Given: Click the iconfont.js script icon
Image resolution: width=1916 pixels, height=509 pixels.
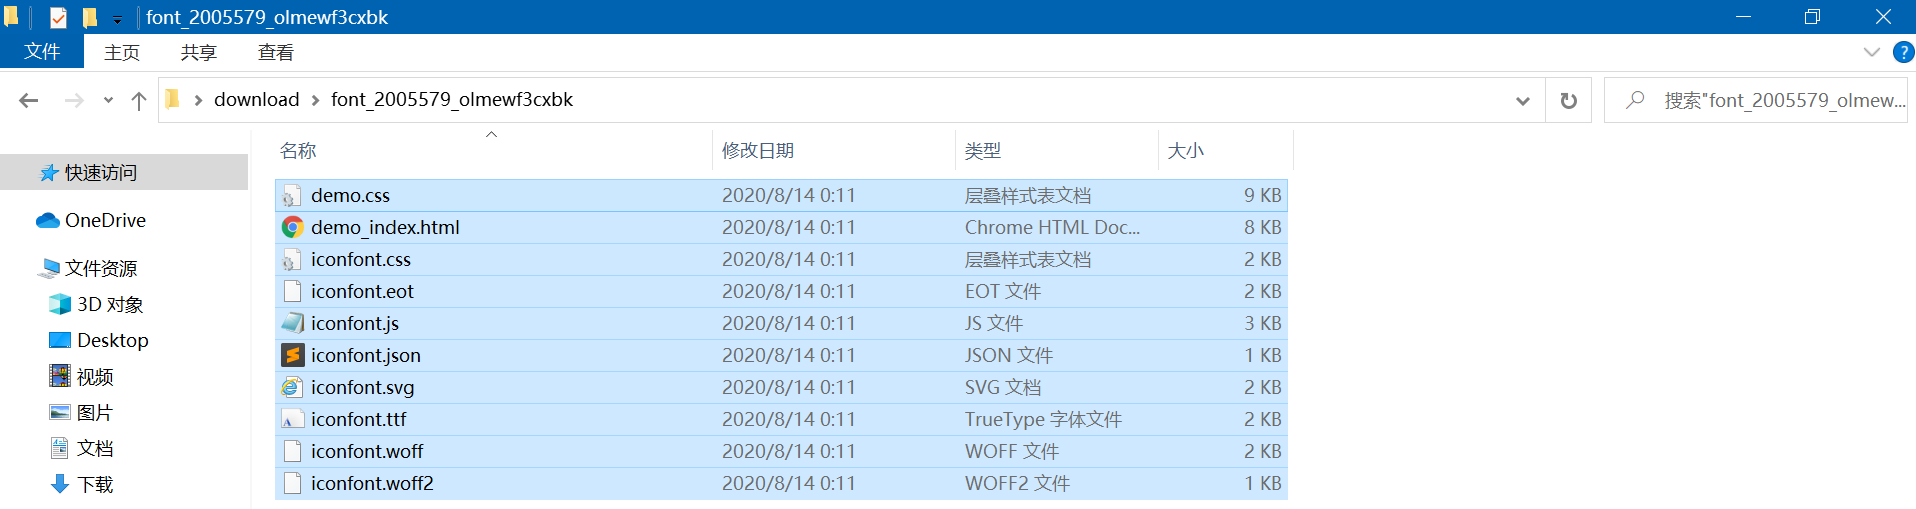Looking at the screenshot, I should pos(292,324).
